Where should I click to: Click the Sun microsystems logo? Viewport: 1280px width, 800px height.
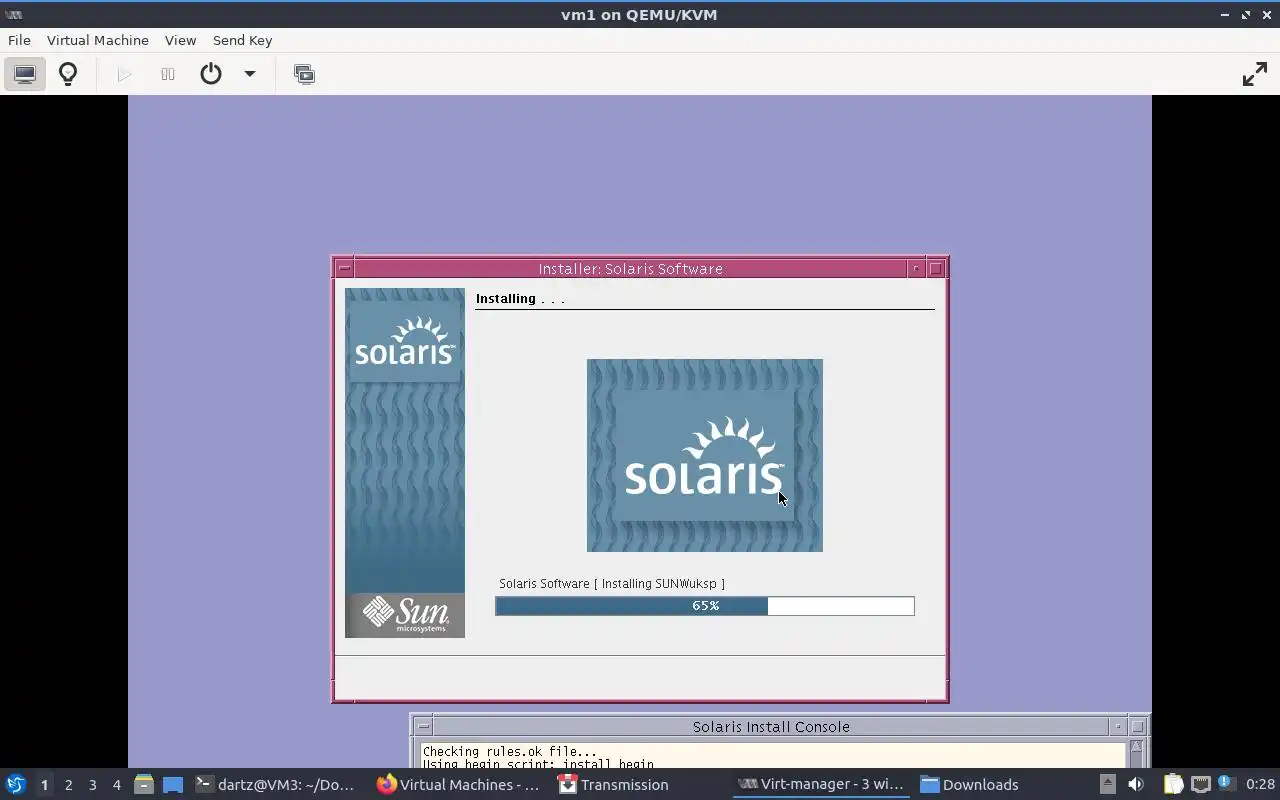tap(405, 614)
